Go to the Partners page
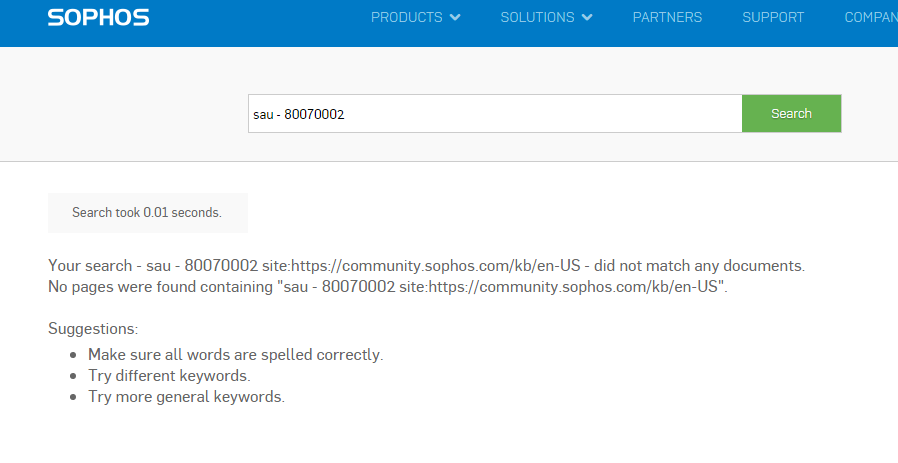Image resolution: width=898 pixels, height=463 pixels. pyautogui.click(x=667, y=17)
